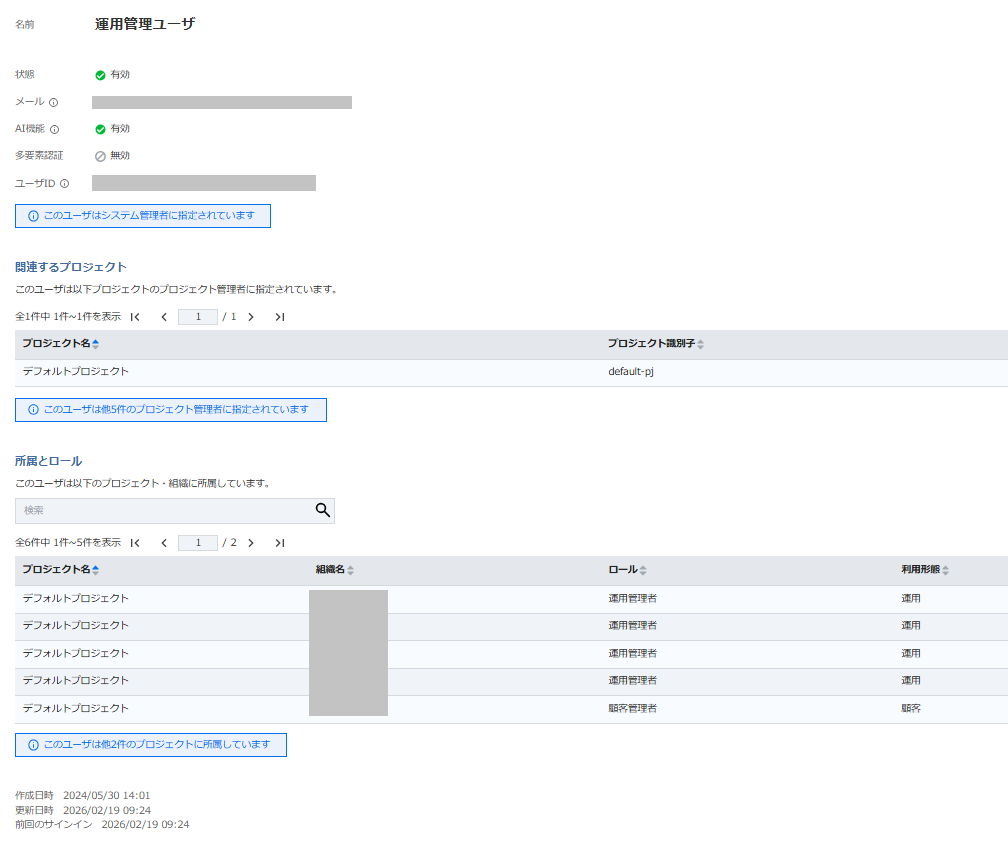1008x851 pixels.
Task: Jump to last page of 関連するプロジェクト table
Action: 280,317
